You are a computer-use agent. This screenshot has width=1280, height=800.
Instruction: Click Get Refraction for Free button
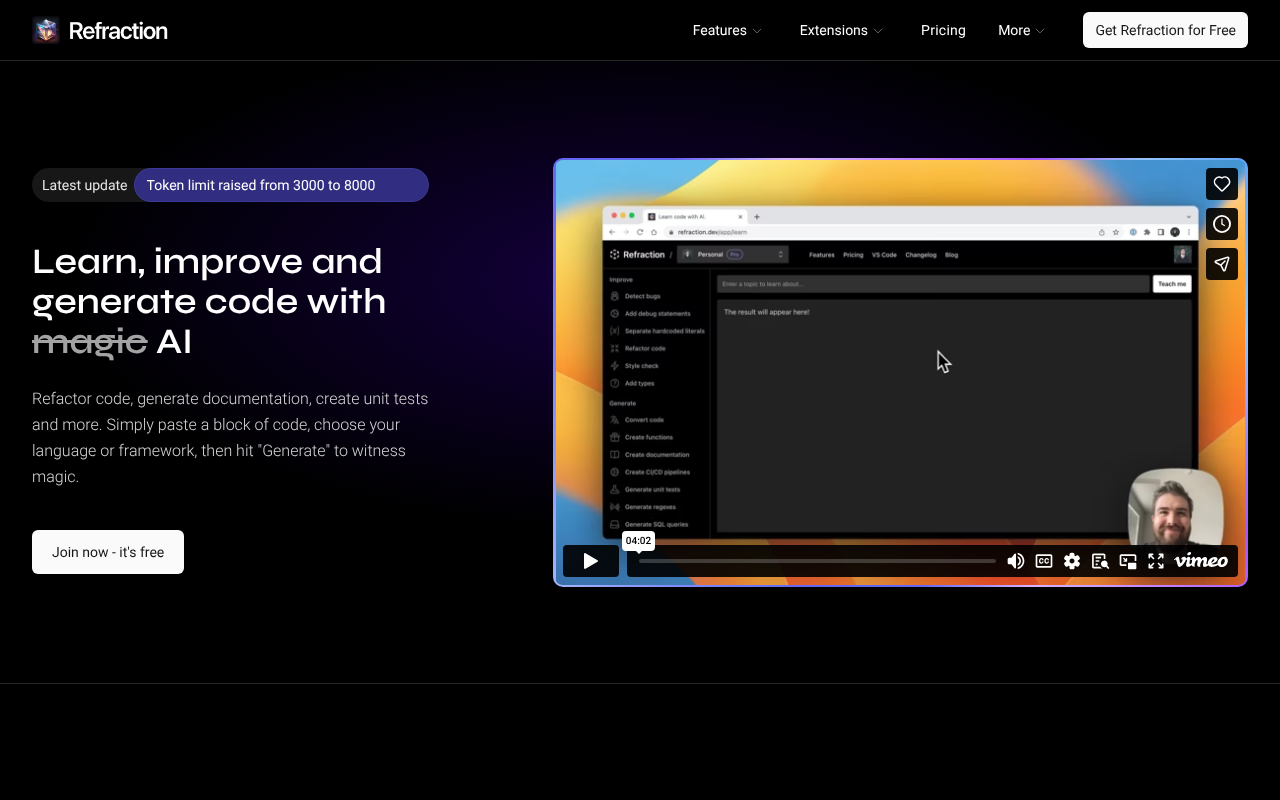coord(1165,30)
